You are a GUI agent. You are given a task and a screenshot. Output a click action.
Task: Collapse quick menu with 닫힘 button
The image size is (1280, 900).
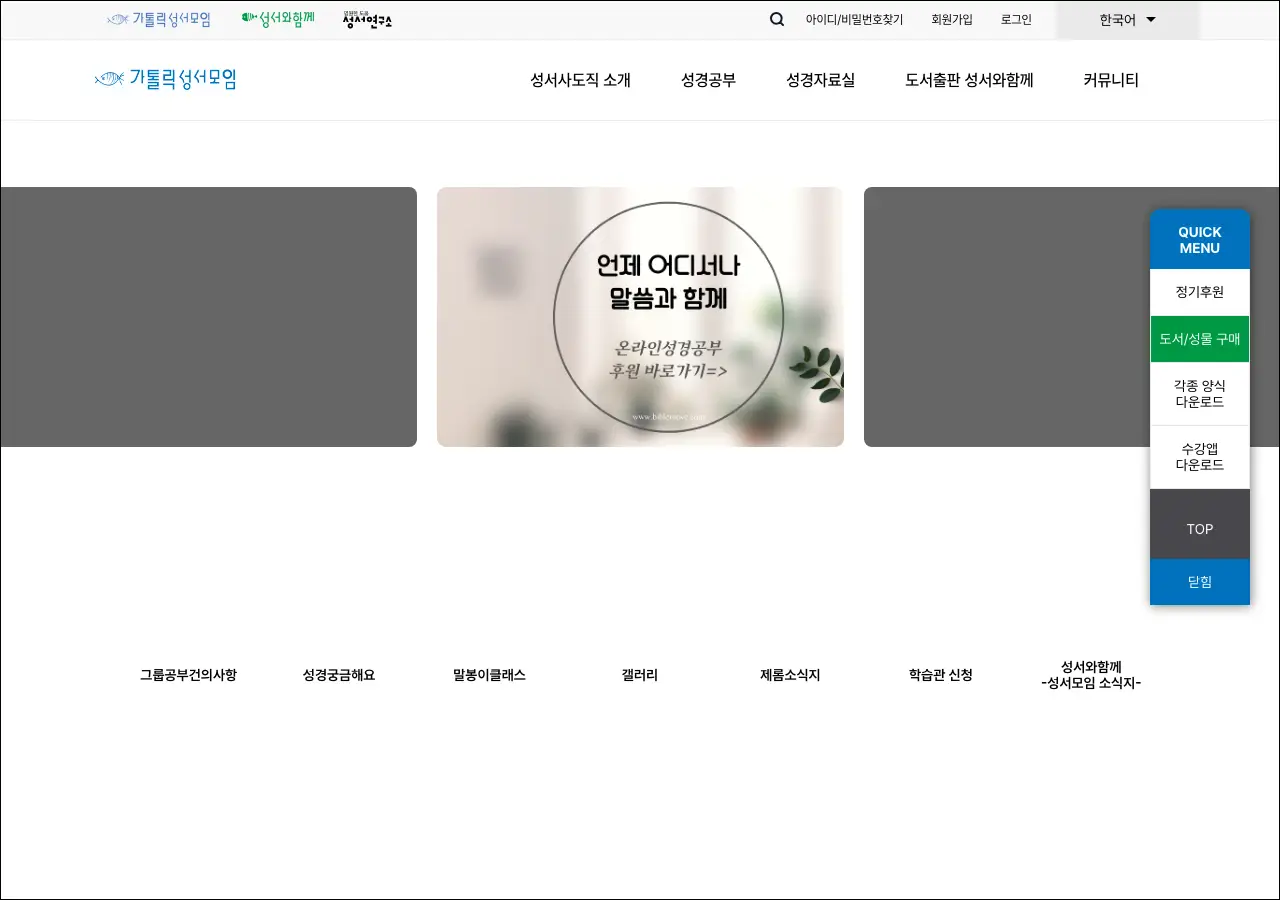tap(1199, 582)
